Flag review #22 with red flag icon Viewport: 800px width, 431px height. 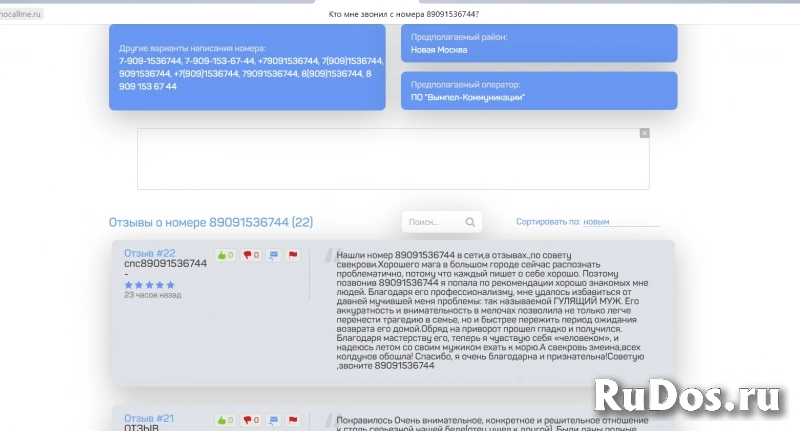(293, 255)
